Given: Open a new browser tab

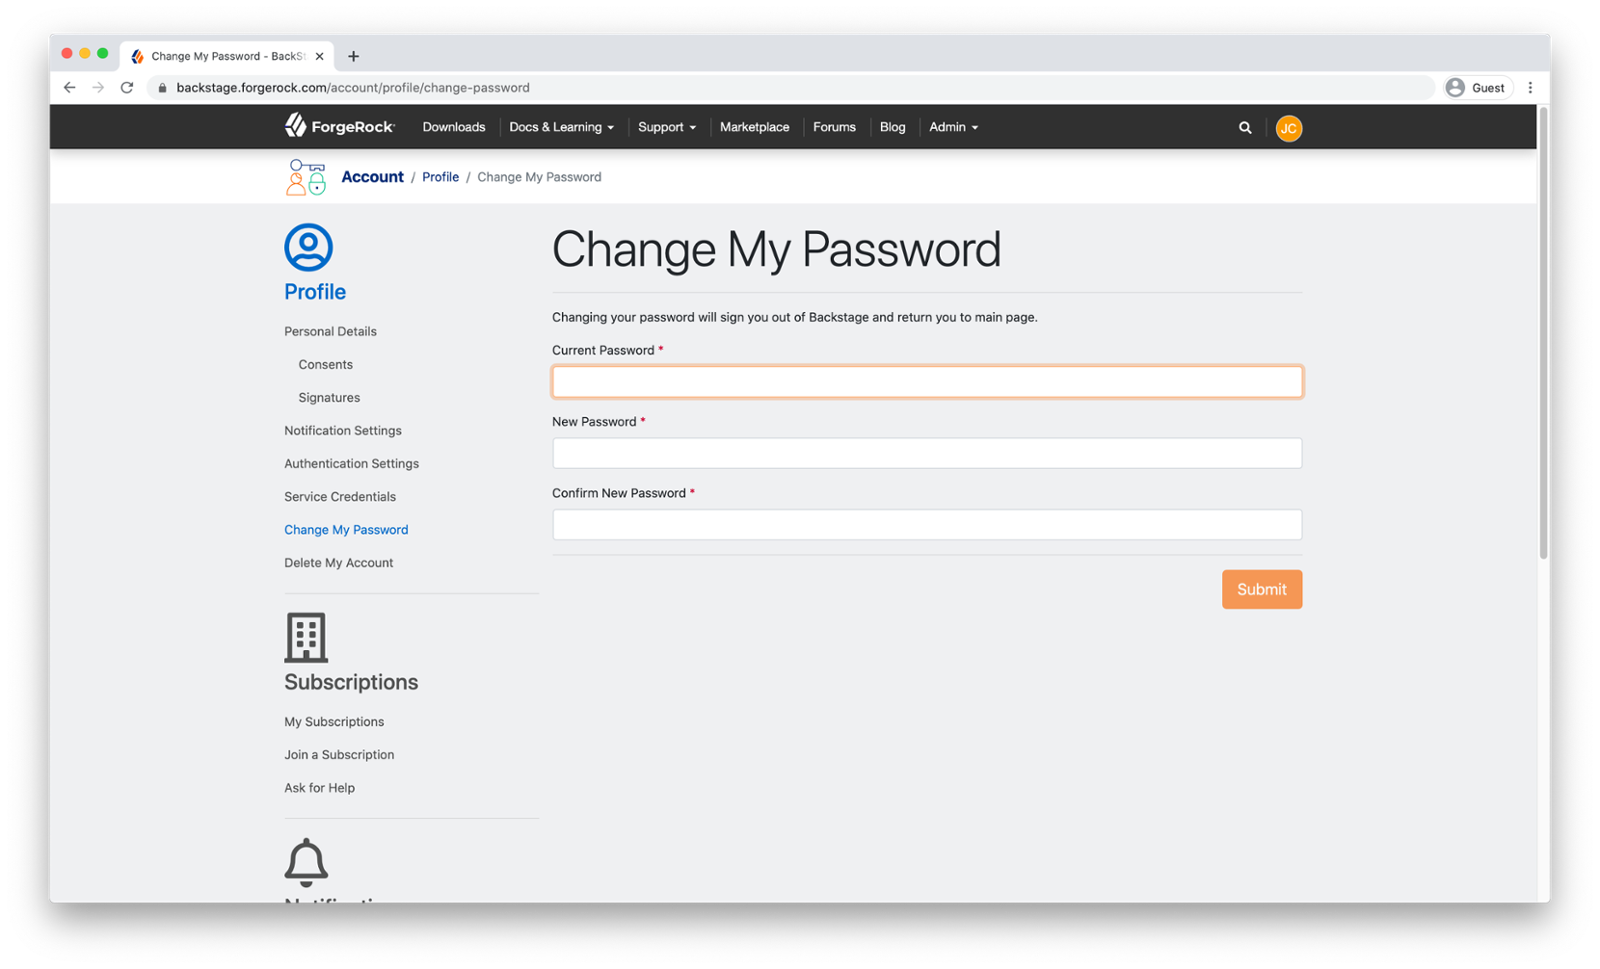Looking at the screenshot, I should tap(353, 56).
